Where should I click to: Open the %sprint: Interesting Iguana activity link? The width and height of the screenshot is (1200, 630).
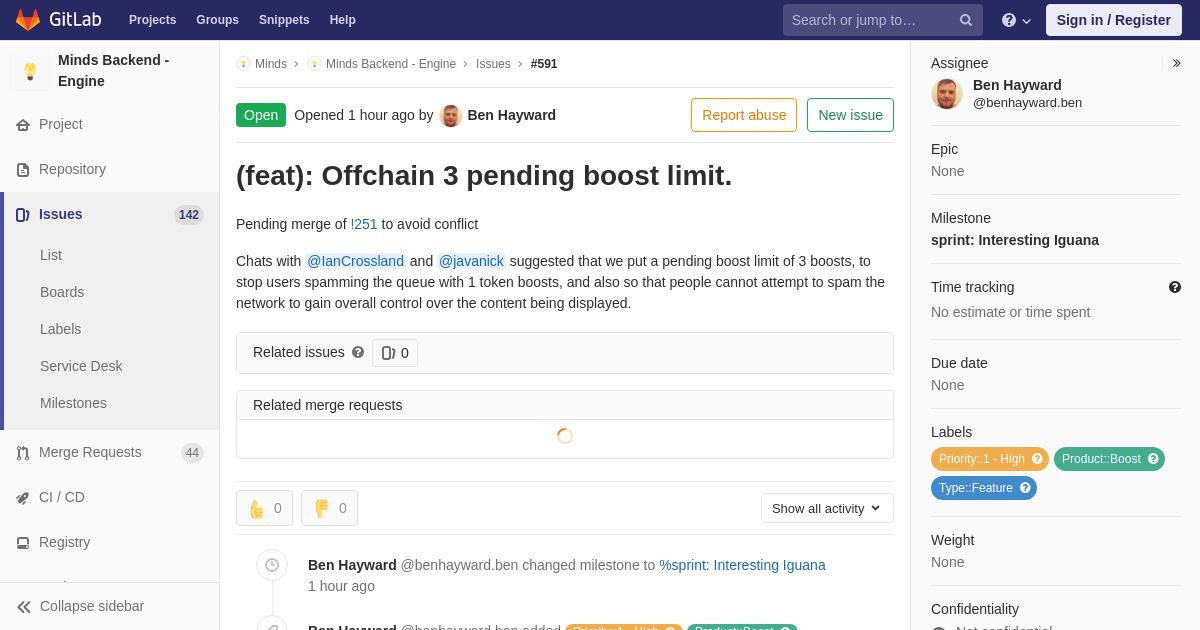tap(742, 565)
